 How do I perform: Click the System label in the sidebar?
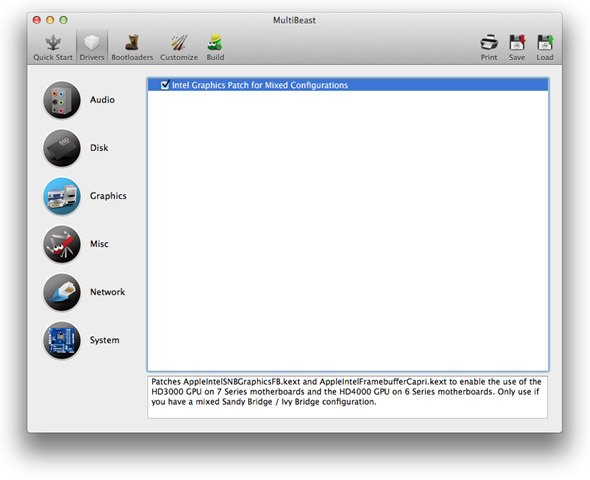tap(105, 340)
